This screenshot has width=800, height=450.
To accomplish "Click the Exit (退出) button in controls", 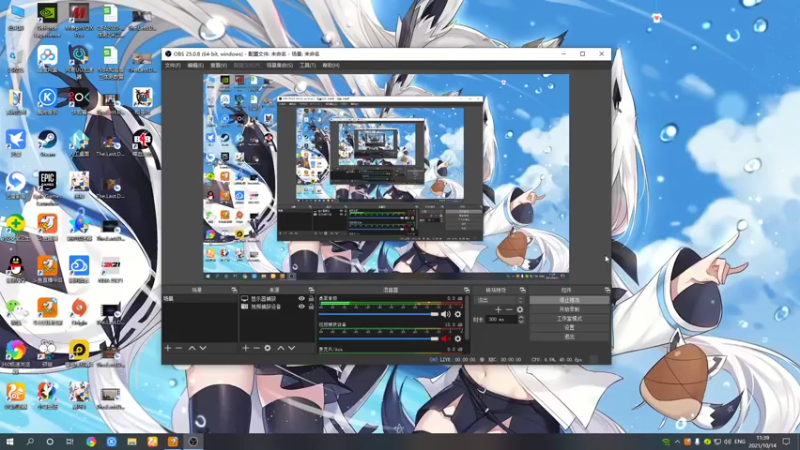I will (569, 337).
